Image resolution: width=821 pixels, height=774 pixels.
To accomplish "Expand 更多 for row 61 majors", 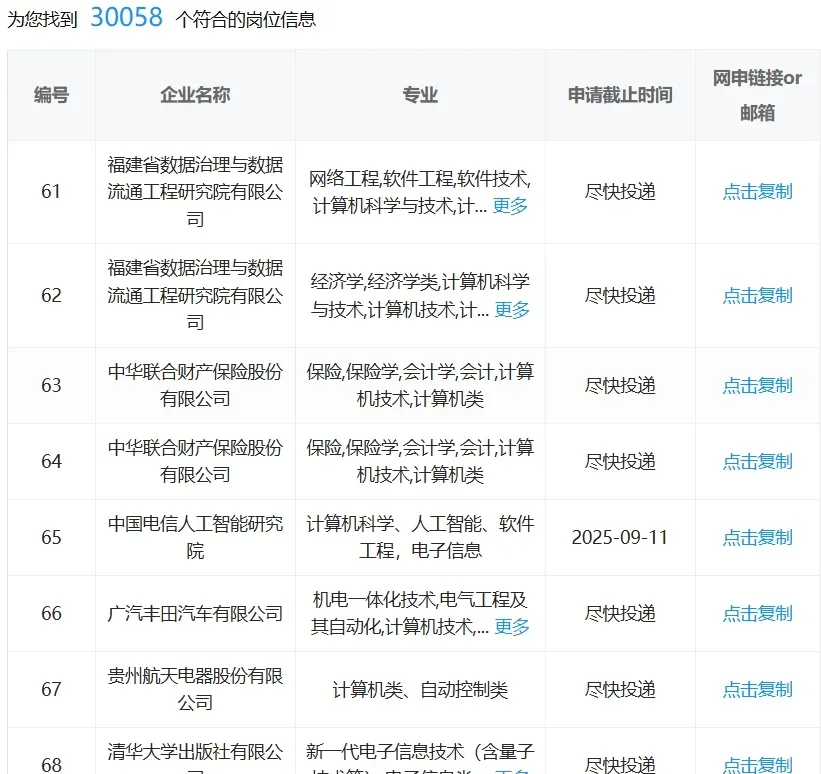I will click(x=510, y=206).
